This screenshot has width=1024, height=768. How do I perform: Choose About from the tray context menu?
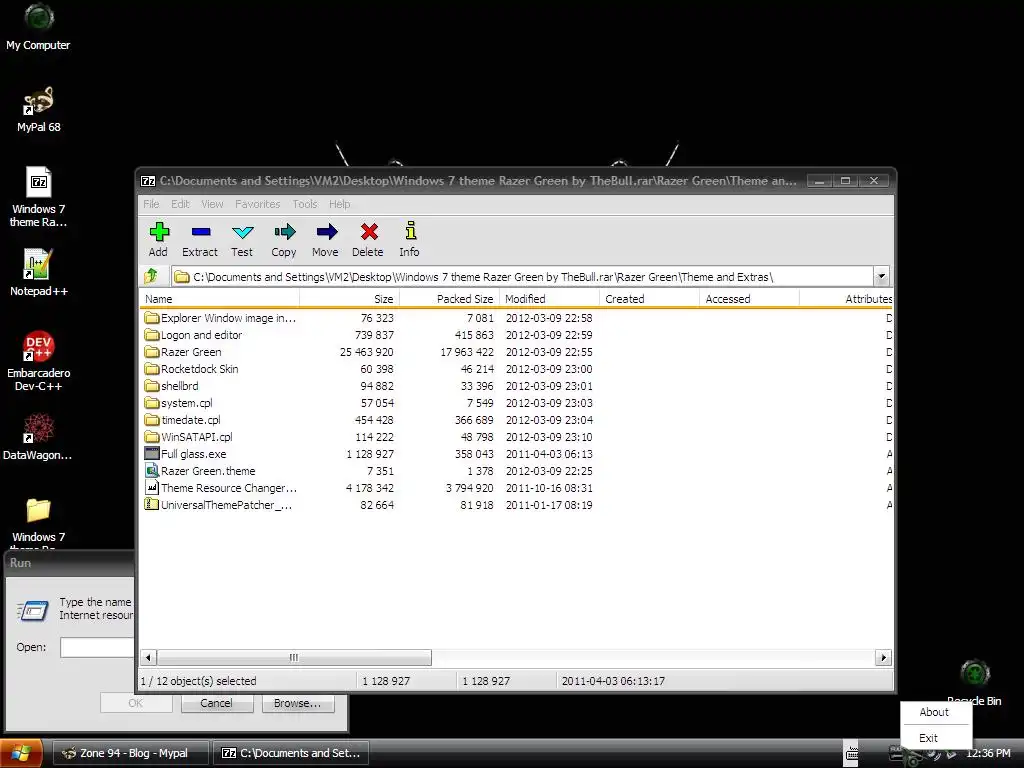936,712
